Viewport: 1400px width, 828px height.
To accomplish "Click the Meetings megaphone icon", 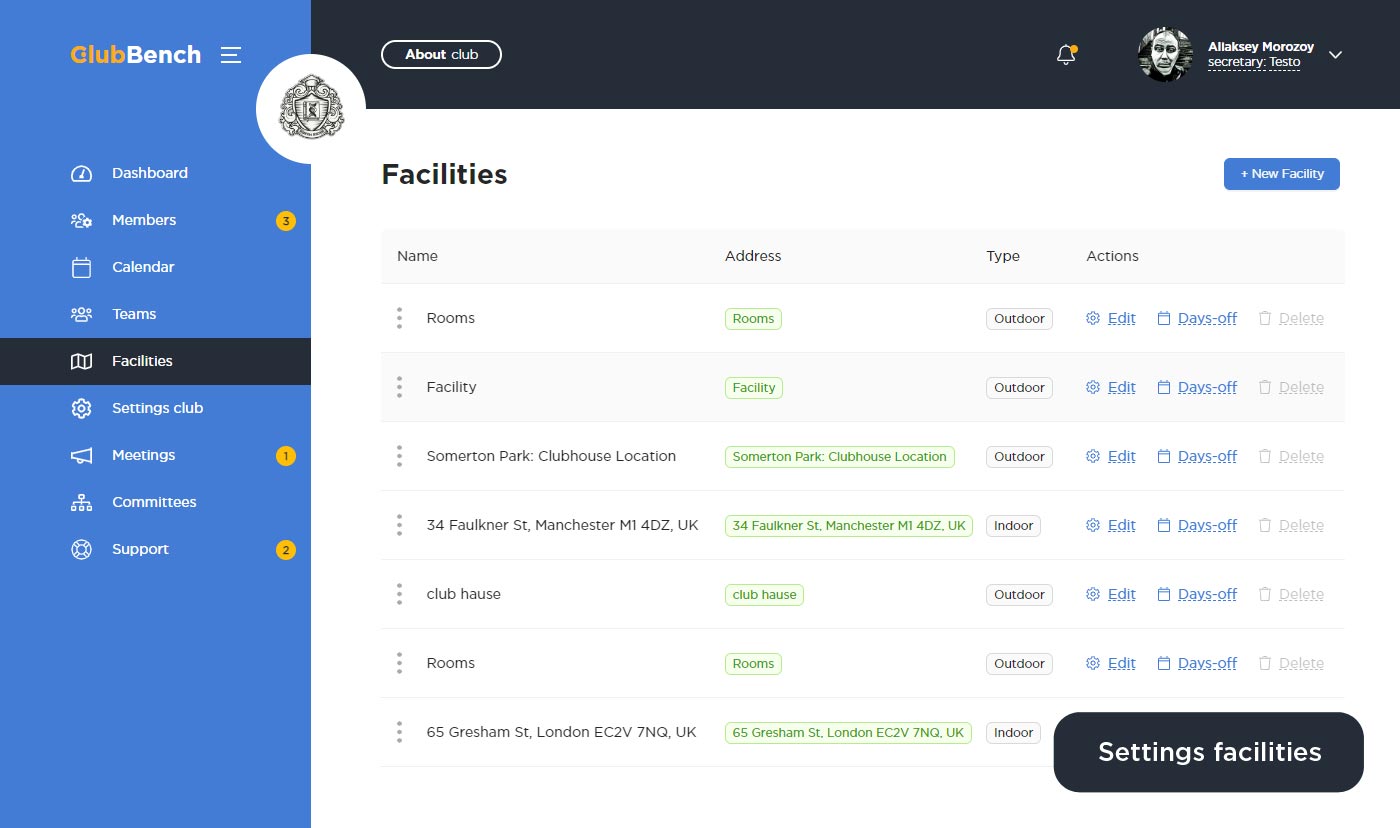I will coord(81,456).
